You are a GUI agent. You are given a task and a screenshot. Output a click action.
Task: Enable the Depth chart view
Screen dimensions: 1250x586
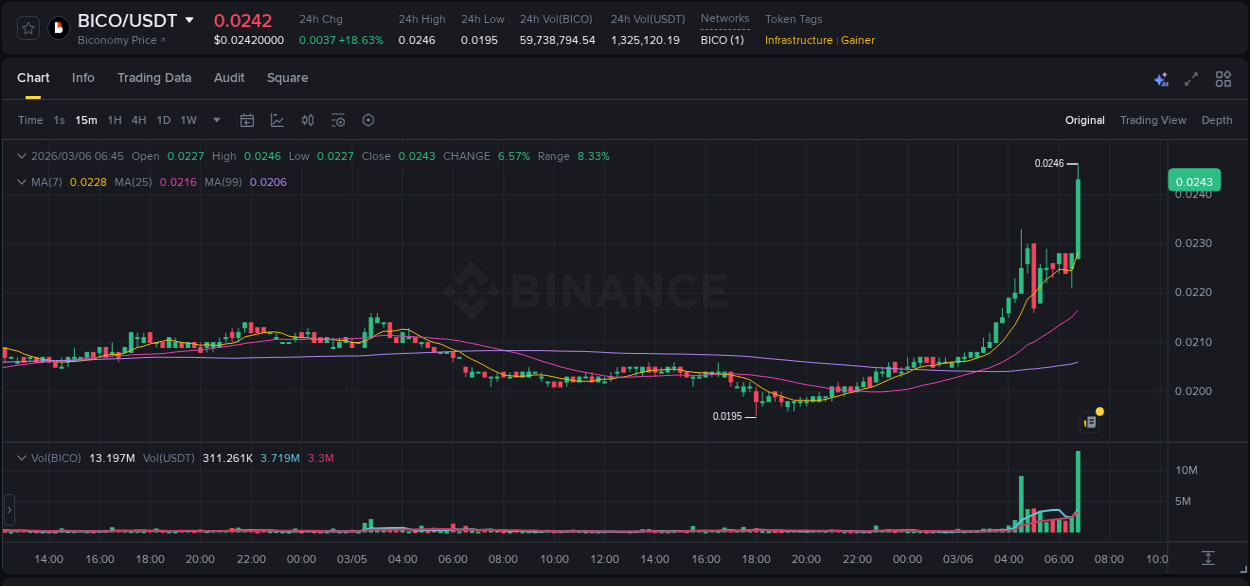[1217, 120]
